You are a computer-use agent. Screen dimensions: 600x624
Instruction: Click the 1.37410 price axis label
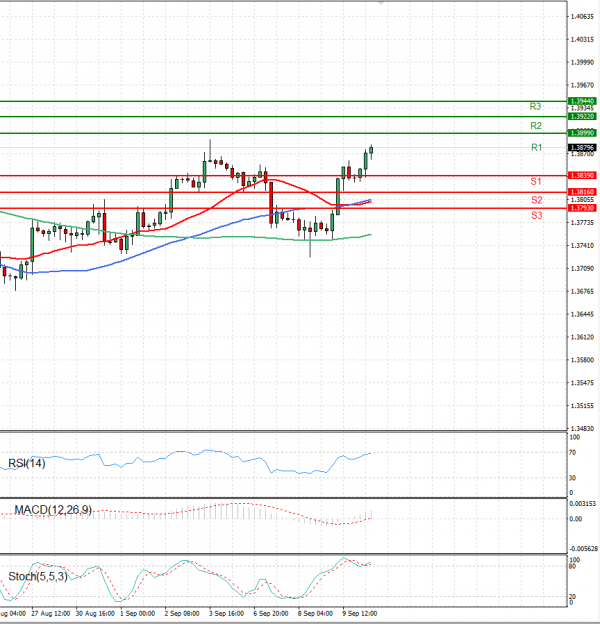coord(582,246)
